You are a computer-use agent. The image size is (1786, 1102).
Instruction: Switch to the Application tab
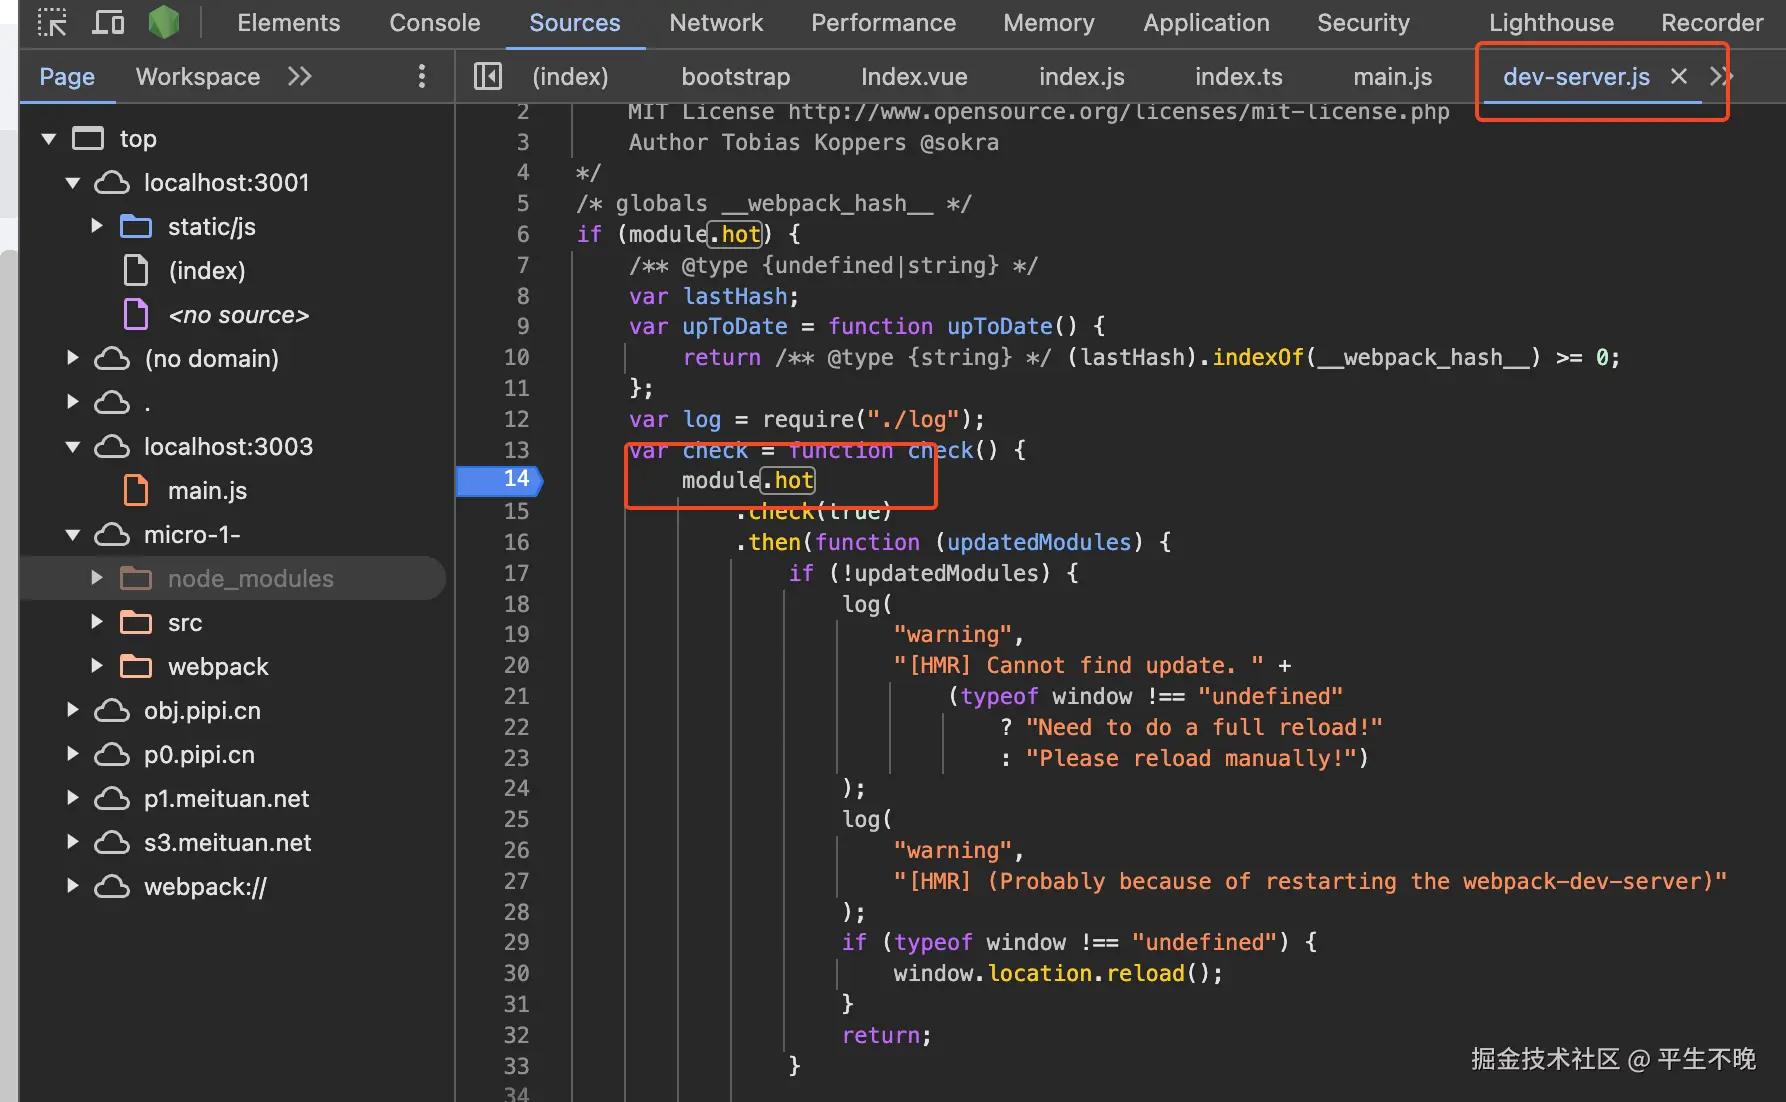click(1207, 22)
